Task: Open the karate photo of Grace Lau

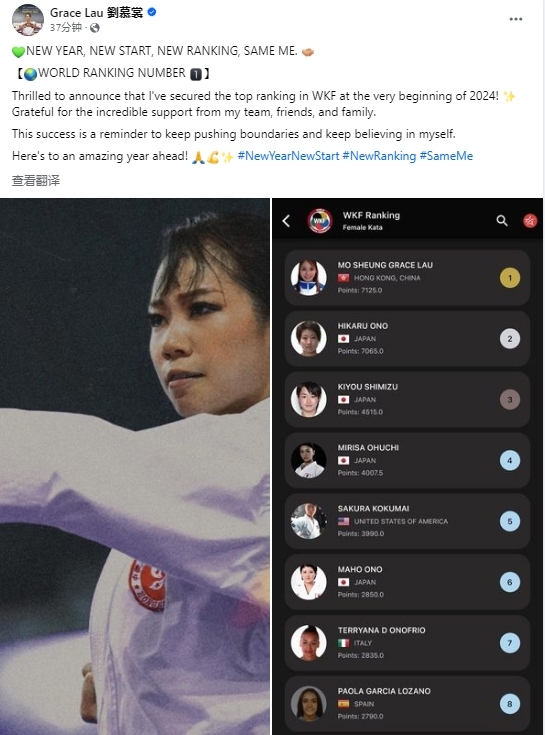Action: [135, 466]
